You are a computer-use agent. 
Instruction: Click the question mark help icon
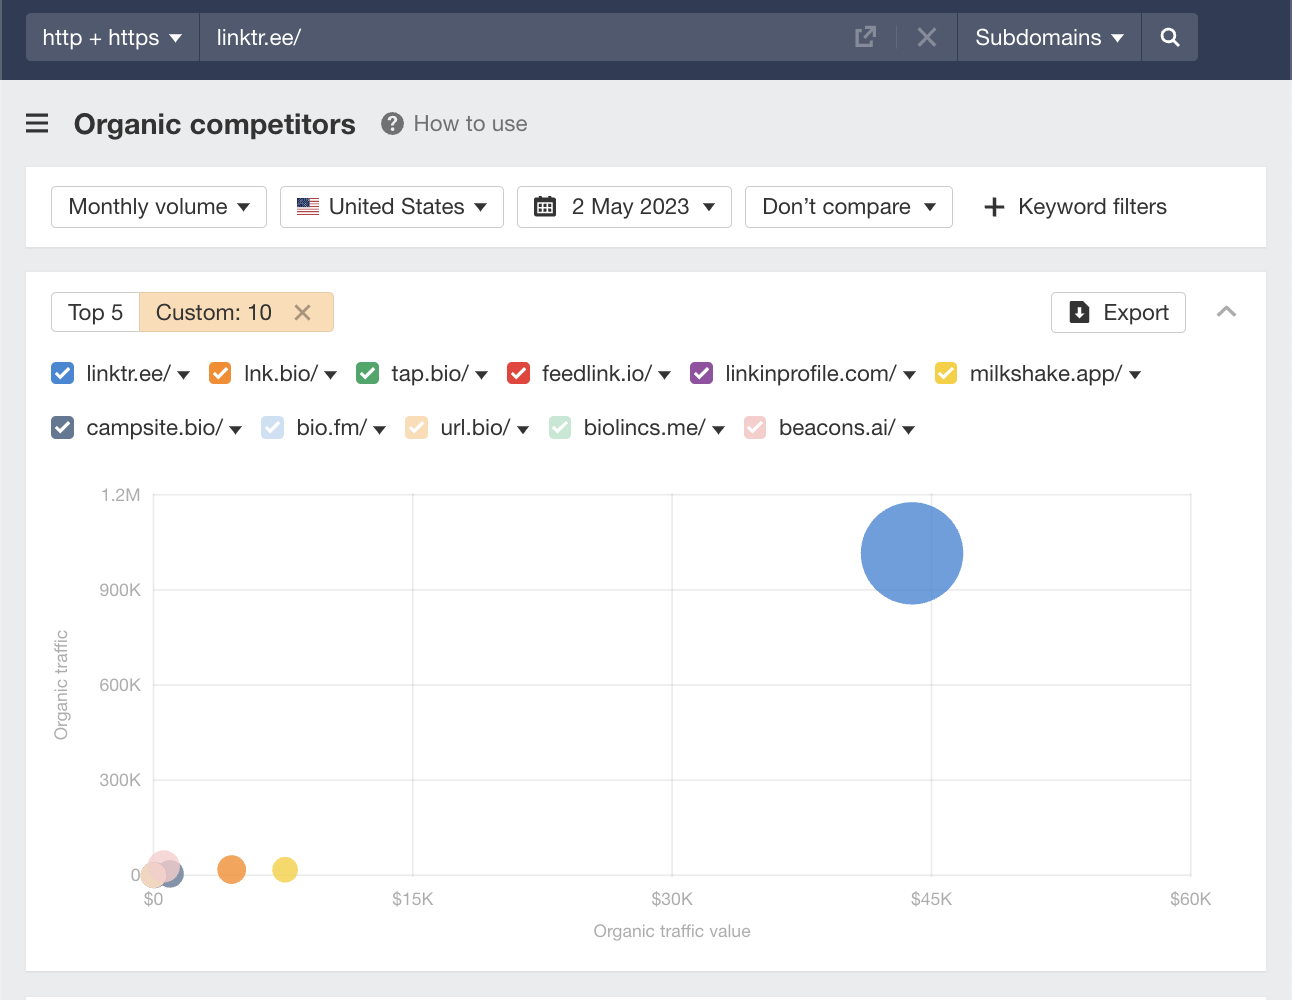[x=392, y=123]
